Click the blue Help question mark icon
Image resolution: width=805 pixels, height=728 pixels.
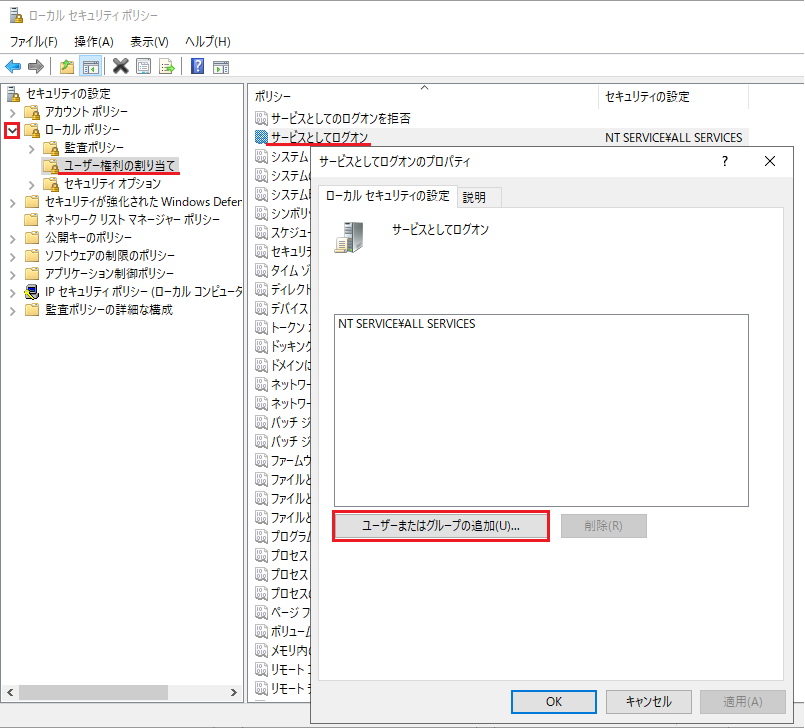tap(198, 66)
